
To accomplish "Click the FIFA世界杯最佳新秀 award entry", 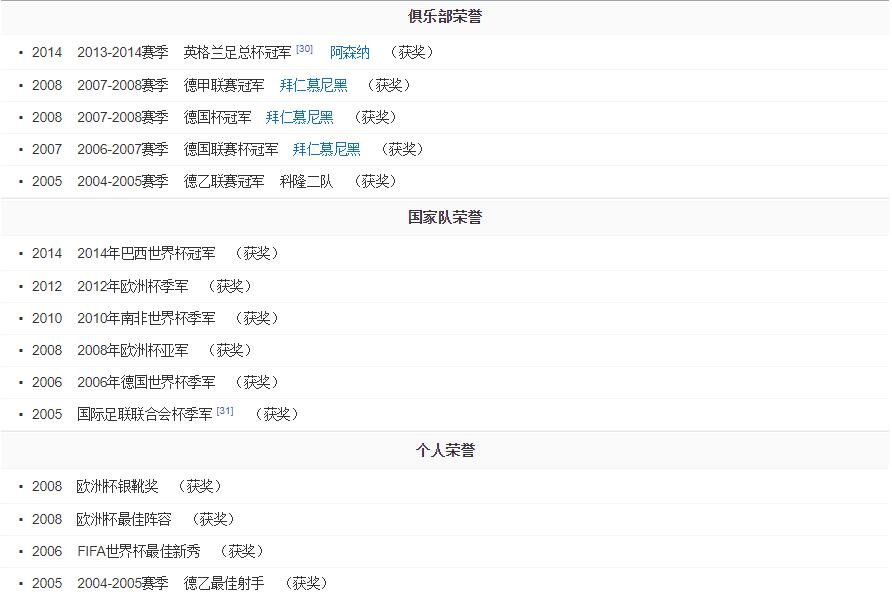I will point(139,550).
